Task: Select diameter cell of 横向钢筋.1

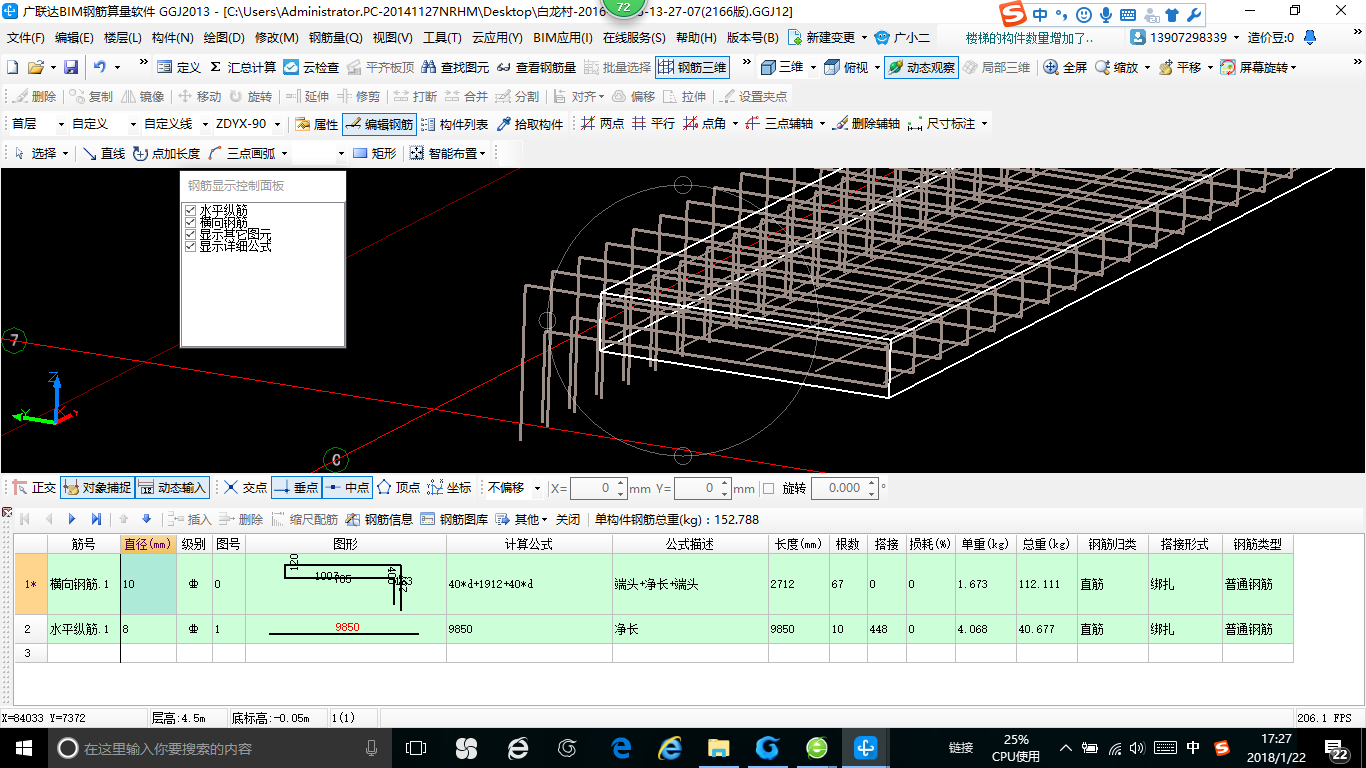Action: coord(148,583)
